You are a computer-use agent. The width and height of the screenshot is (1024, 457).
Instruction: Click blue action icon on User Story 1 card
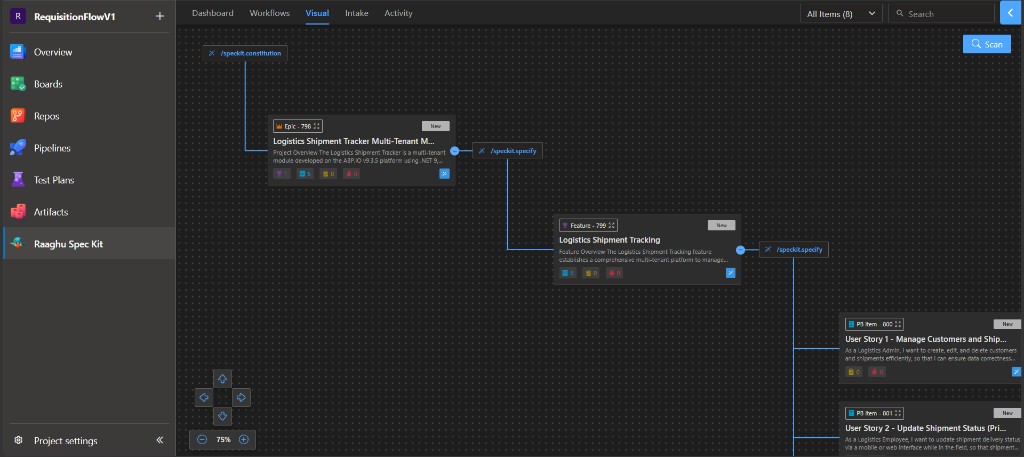1017,371
